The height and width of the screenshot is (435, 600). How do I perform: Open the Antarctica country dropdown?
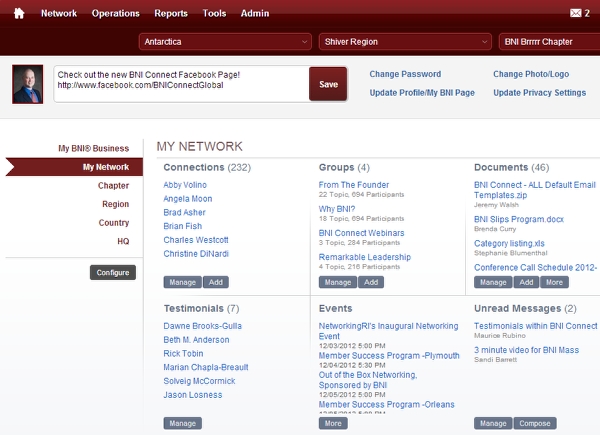[225, 42]
